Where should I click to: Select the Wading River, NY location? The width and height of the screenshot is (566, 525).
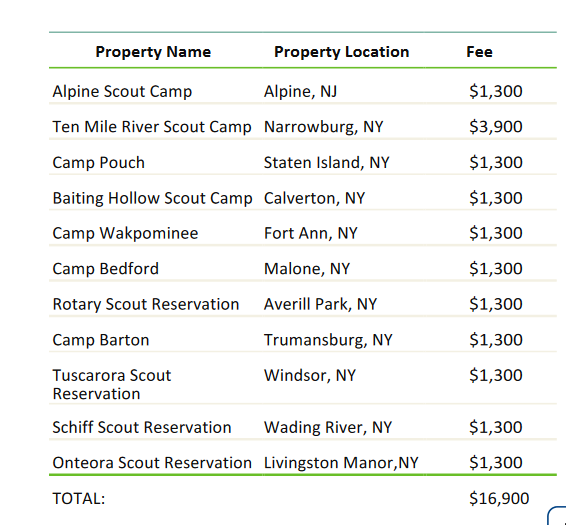click(x=328, y=427)
